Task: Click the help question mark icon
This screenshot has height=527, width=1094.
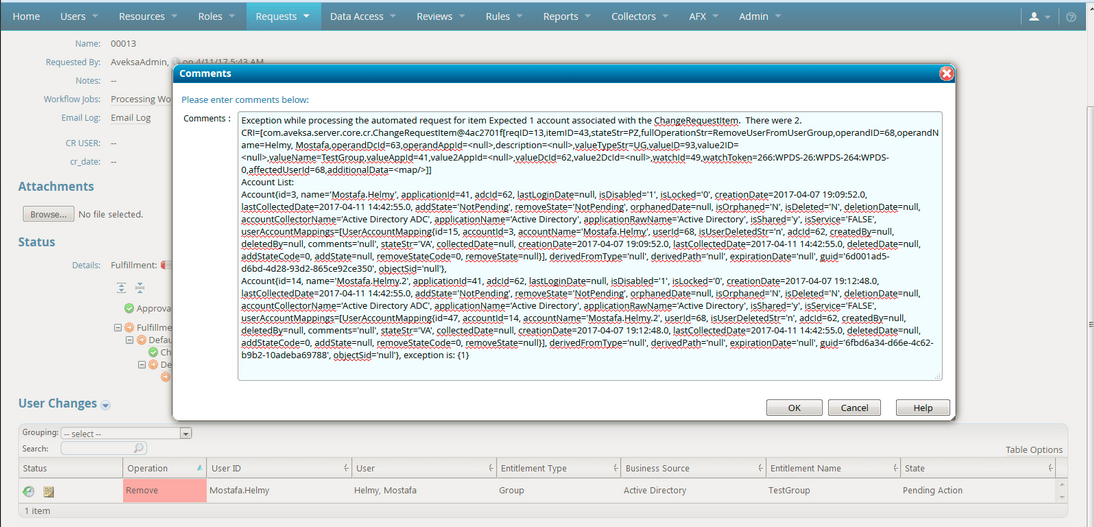Action: click(x=1072, y=17)
